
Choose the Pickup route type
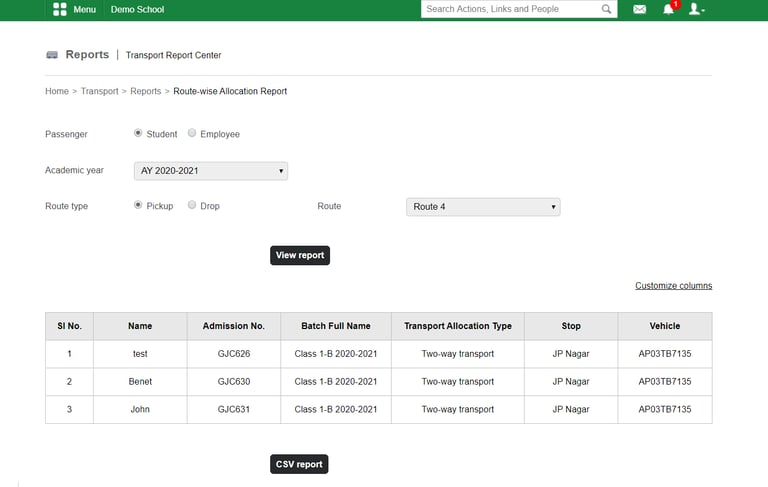pos(138,205)
